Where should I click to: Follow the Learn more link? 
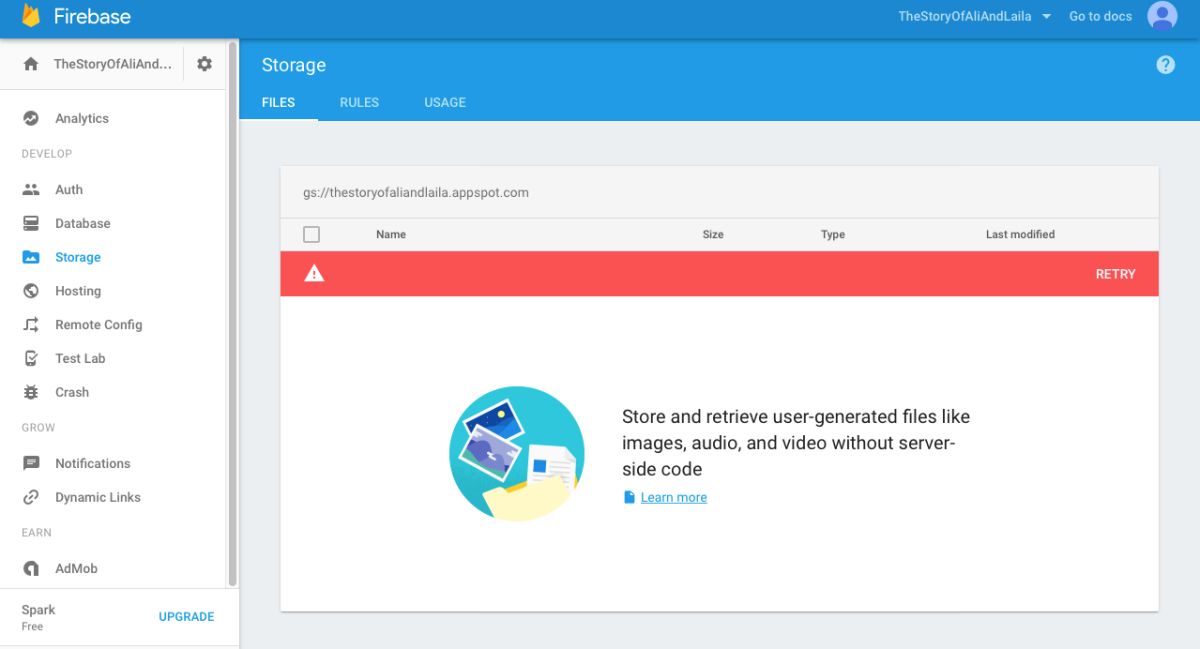(x=674, y=497)
